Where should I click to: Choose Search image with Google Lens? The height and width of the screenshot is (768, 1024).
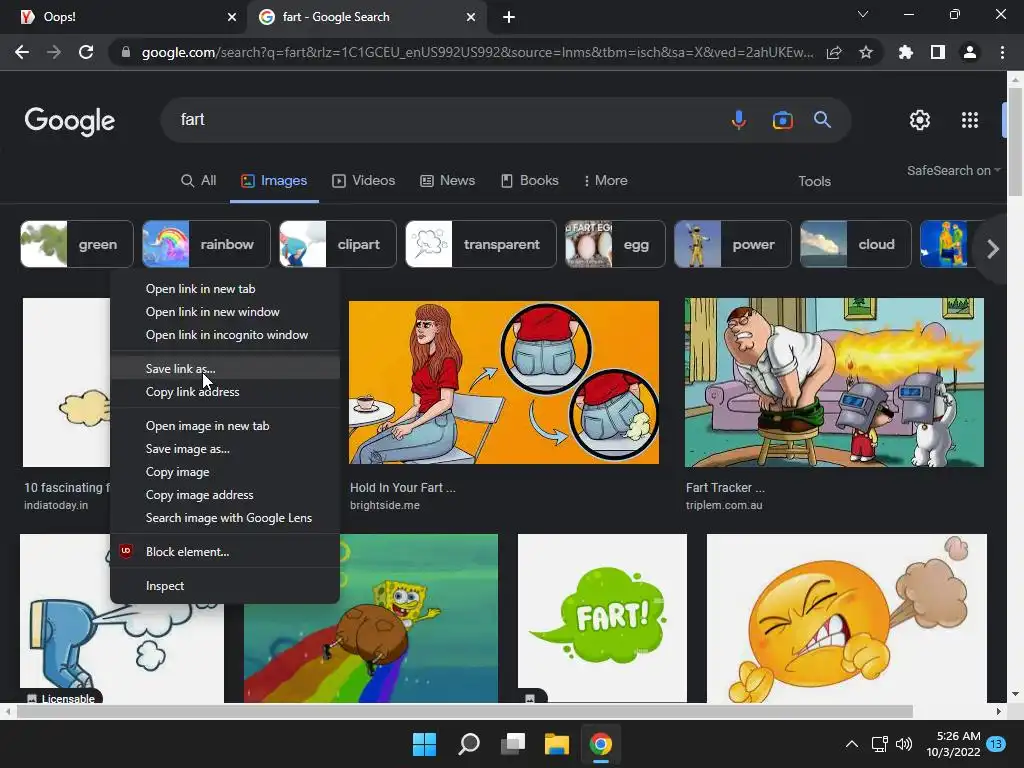[225, 518]
